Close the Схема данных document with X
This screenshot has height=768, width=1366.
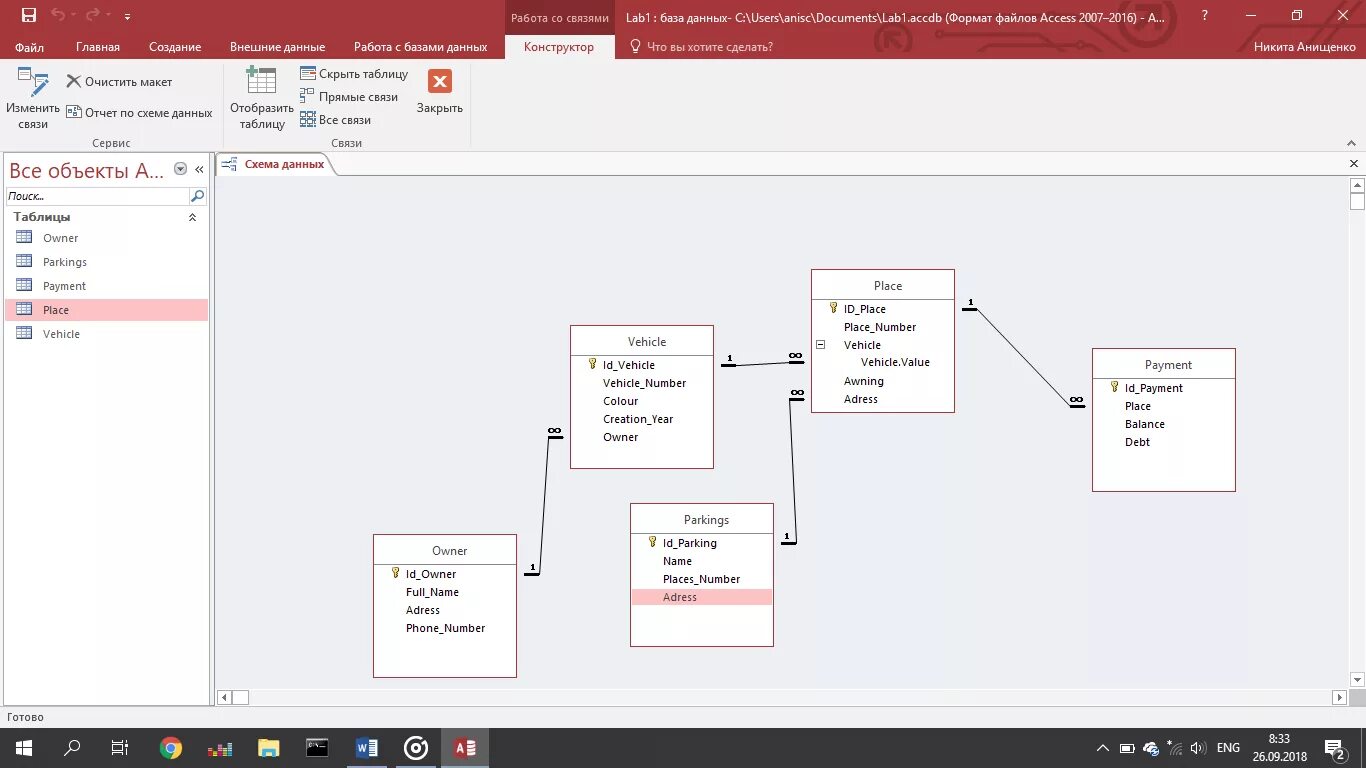tap(1354, 164)
